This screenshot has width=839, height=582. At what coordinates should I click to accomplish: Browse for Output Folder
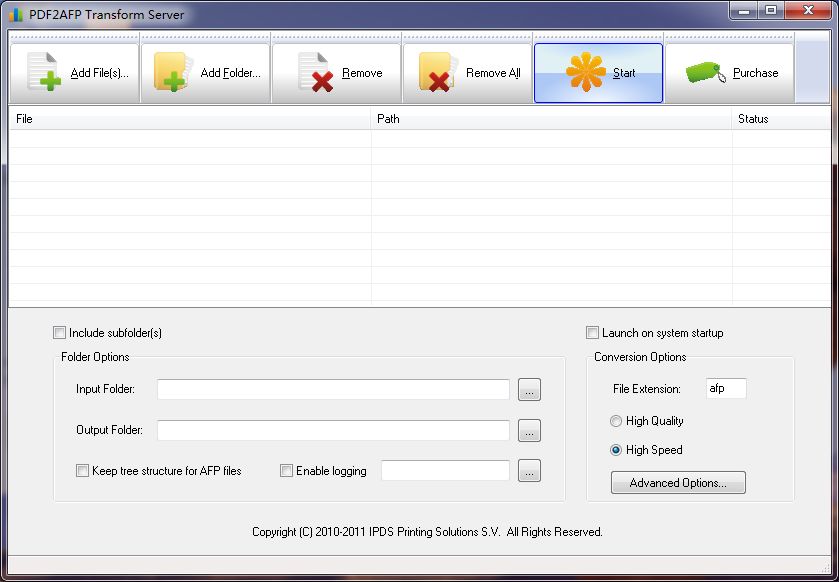click(529, 431)
